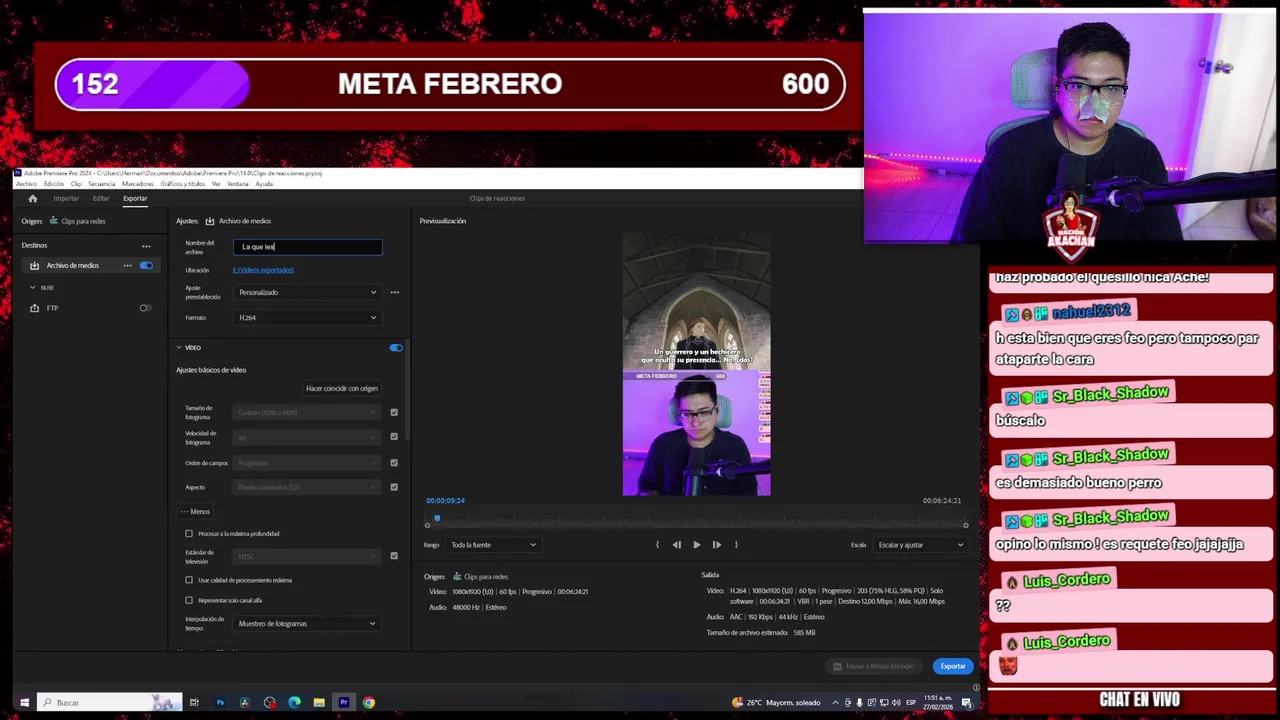Open Estándar de televisión NTSC dropdown
The image size is (1280, 720).
pyautogui.click(x=307, y=556)
